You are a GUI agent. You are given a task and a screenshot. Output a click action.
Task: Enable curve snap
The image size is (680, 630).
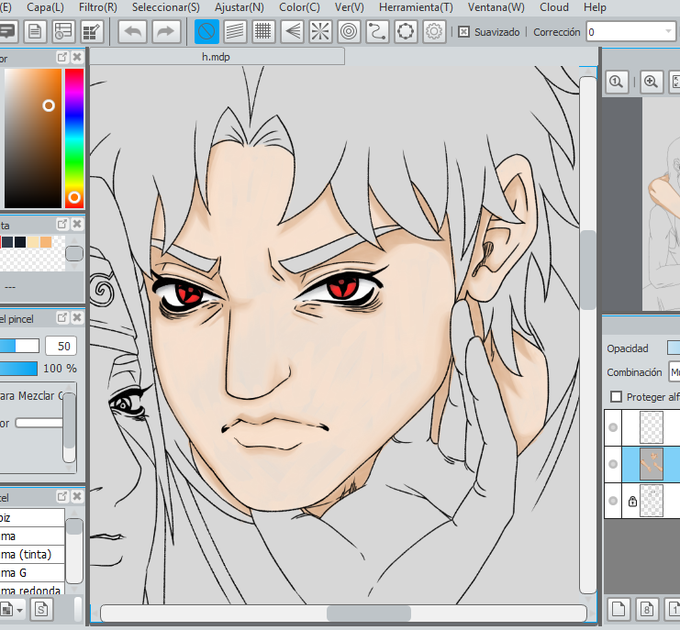377,31
